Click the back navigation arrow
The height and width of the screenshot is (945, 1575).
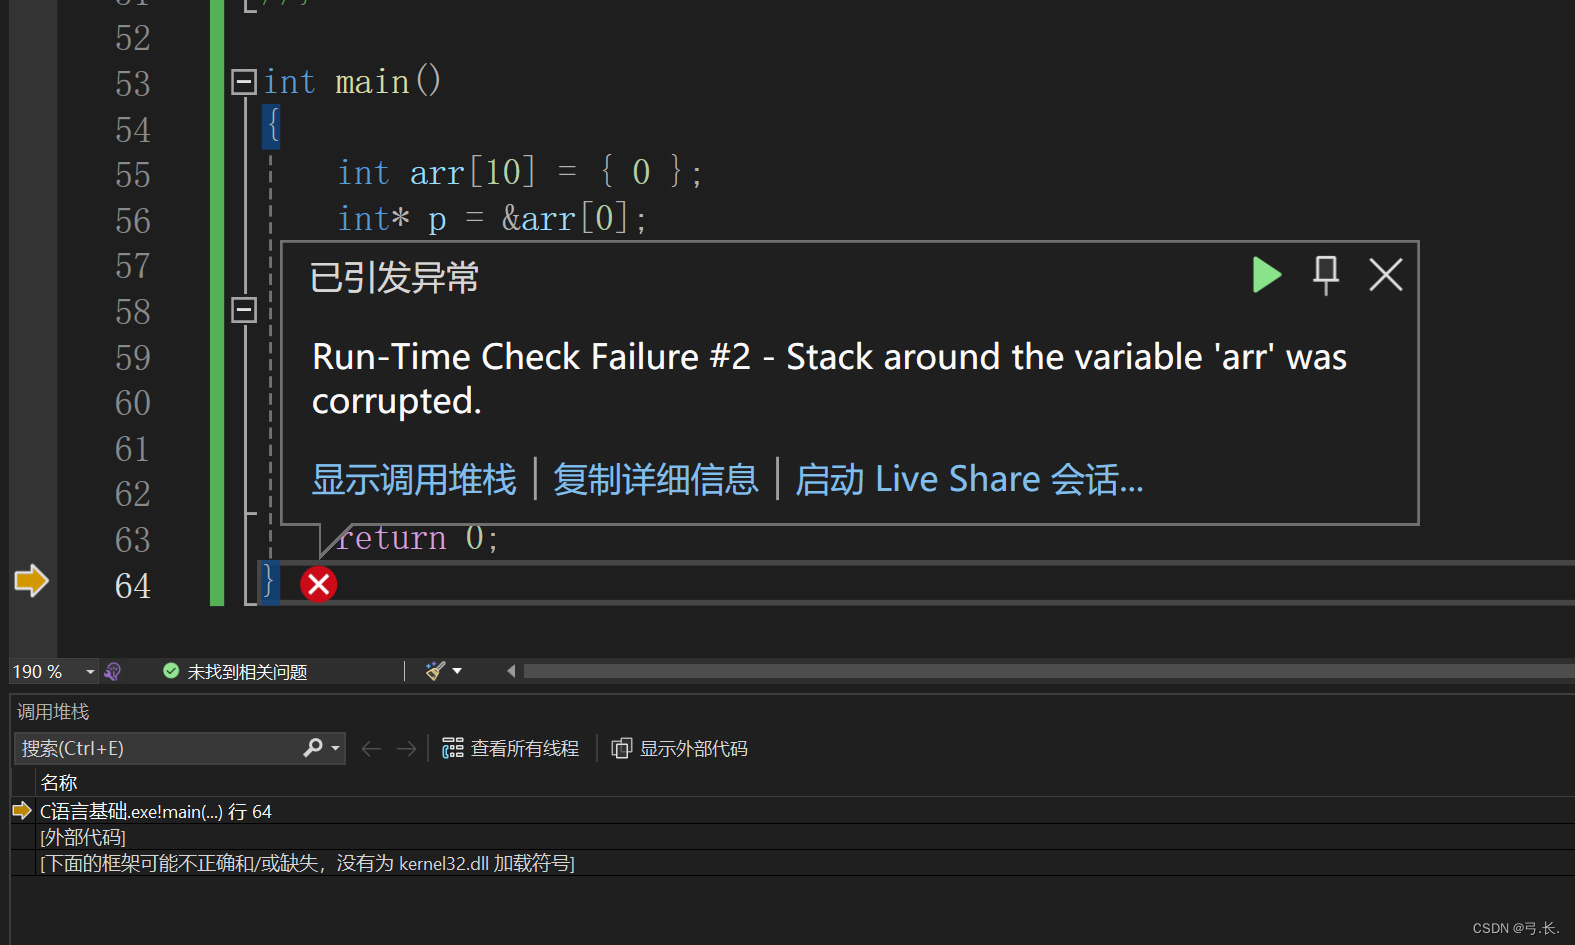(371, 748)
